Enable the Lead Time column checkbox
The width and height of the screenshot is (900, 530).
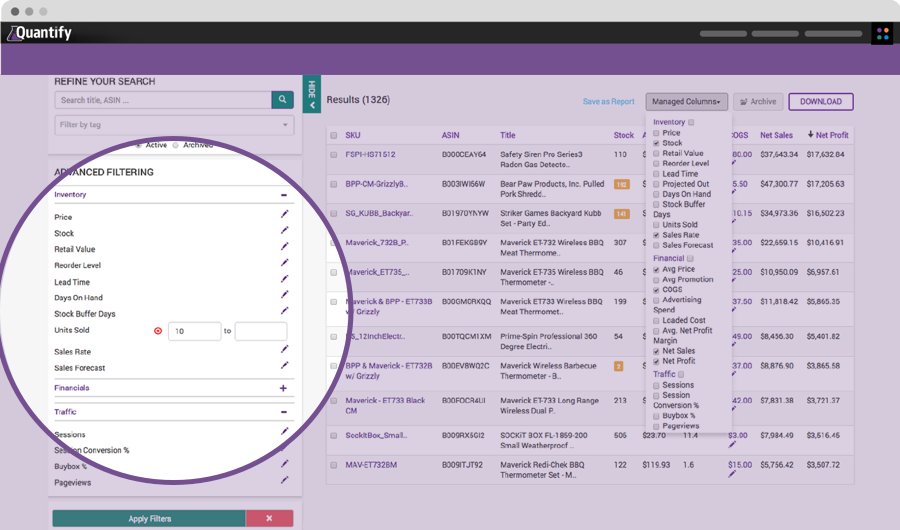point(656,174)
